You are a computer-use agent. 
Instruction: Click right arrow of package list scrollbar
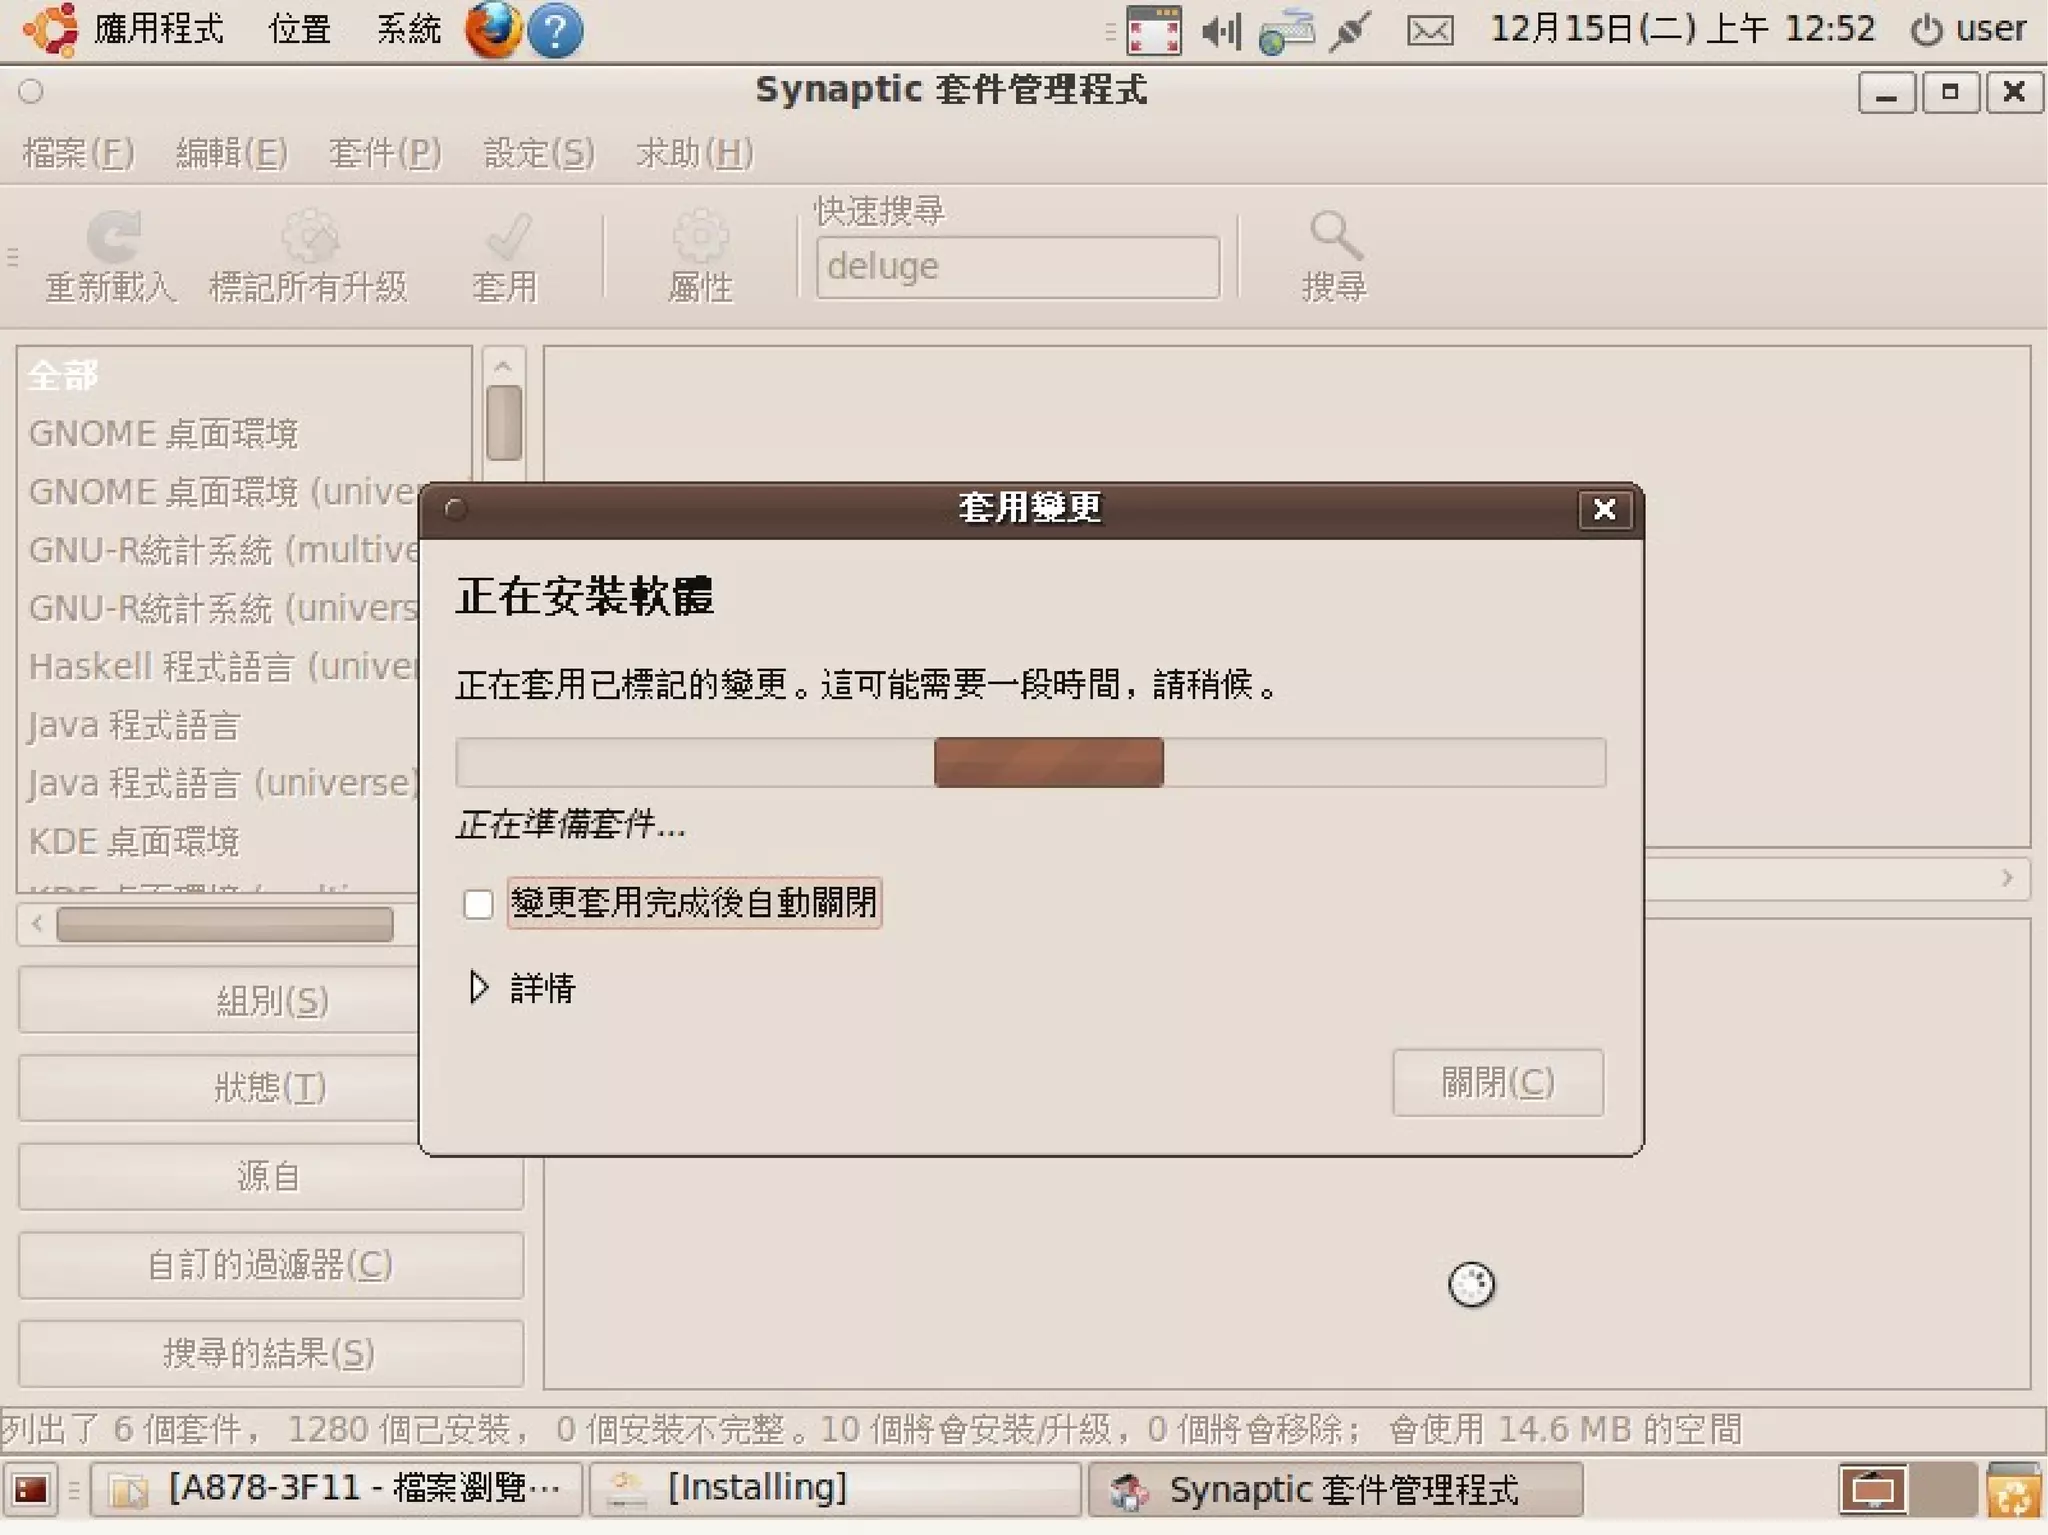[2008, 878]
